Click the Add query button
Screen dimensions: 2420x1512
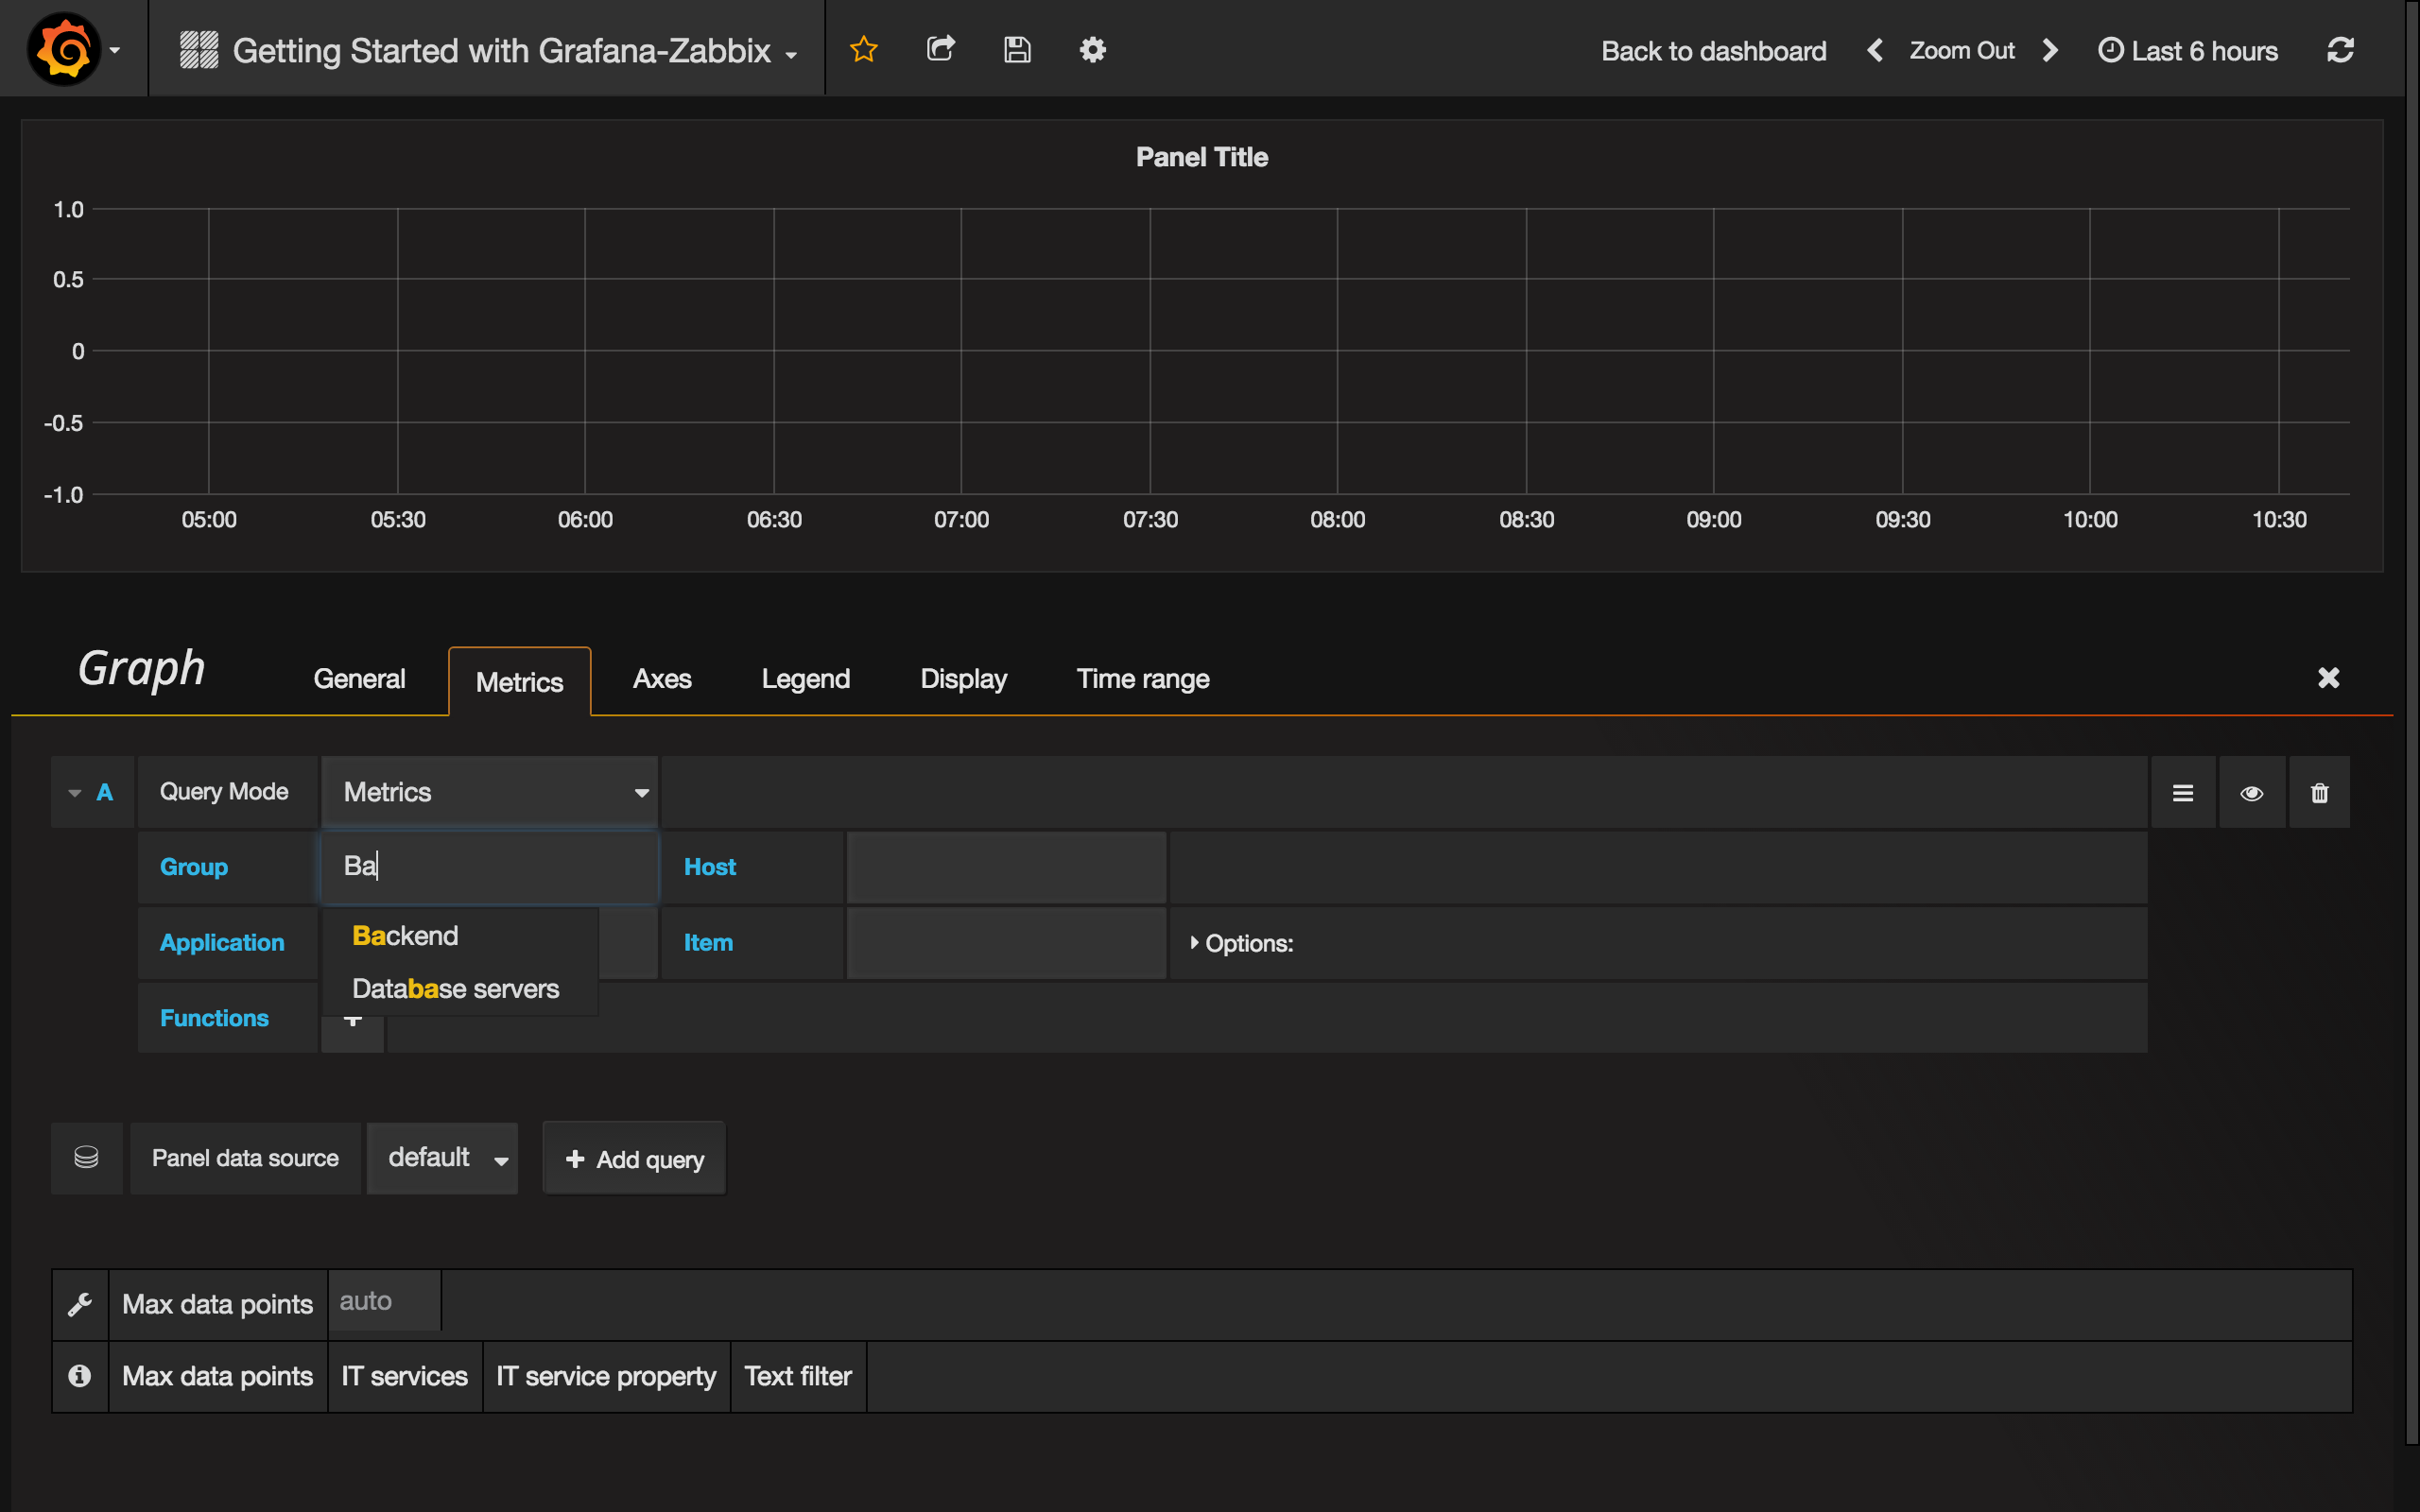tap(633, 1157)
